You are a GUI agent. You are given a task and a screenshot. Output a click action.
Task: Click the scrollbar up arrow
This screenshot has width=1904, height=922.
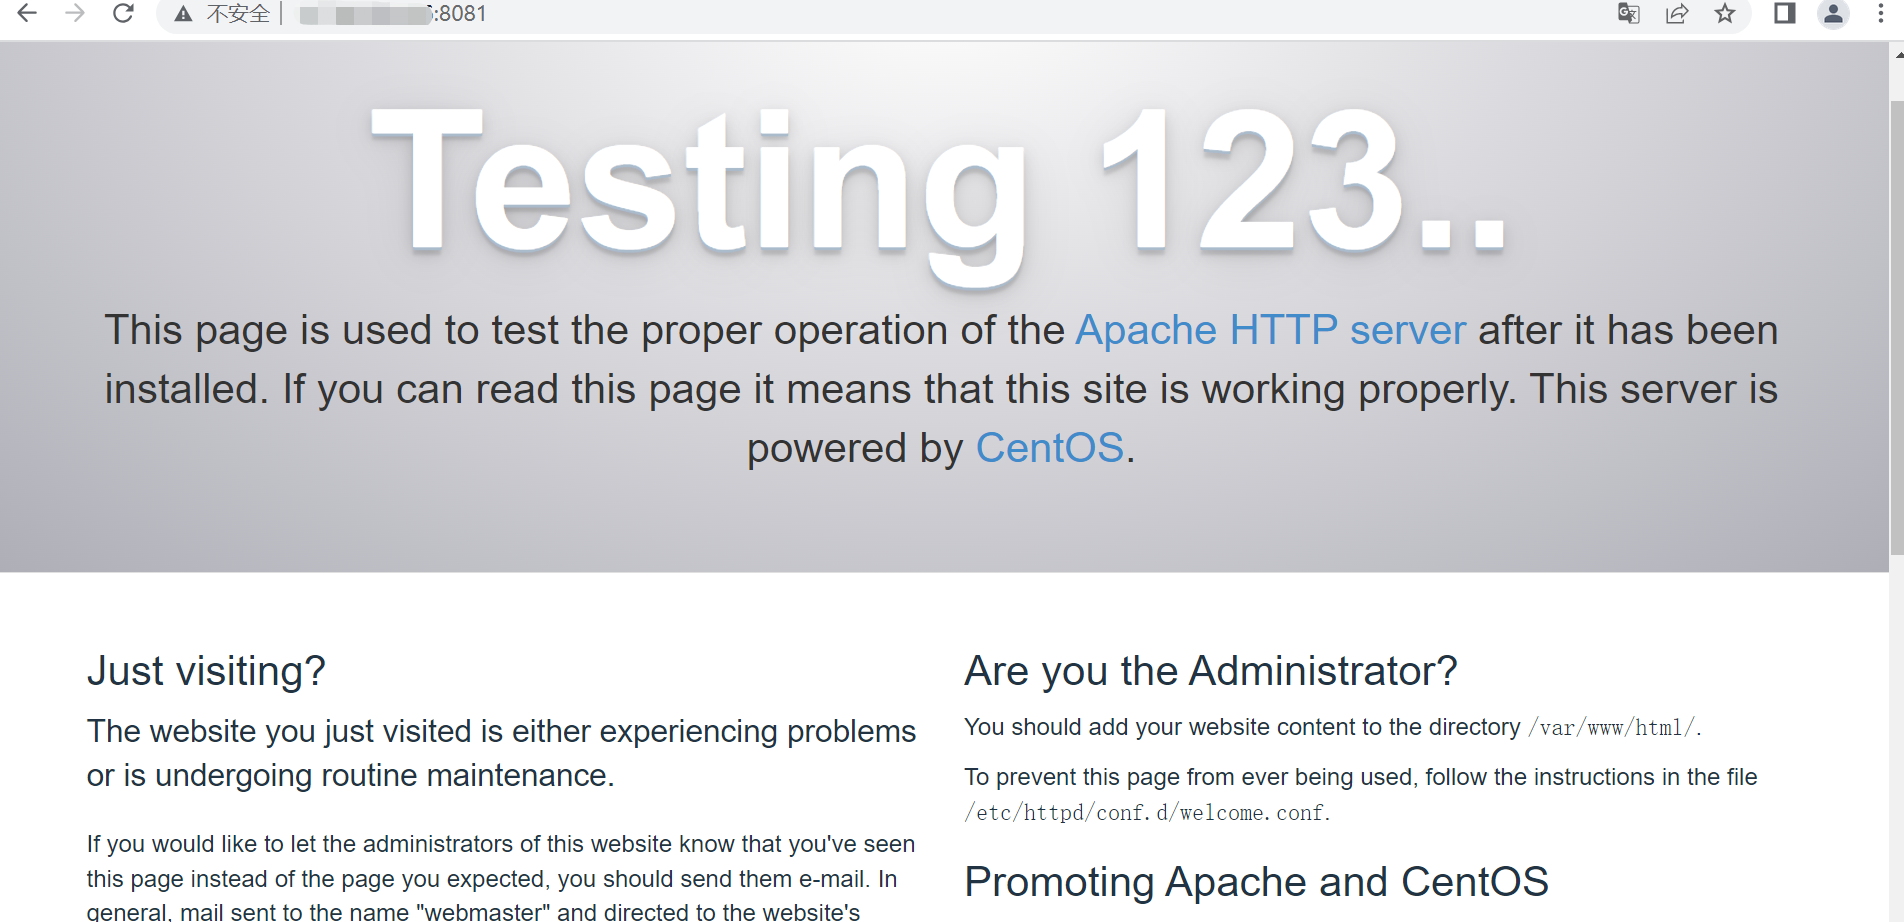pyautogui.click(x=1898, y=55)
